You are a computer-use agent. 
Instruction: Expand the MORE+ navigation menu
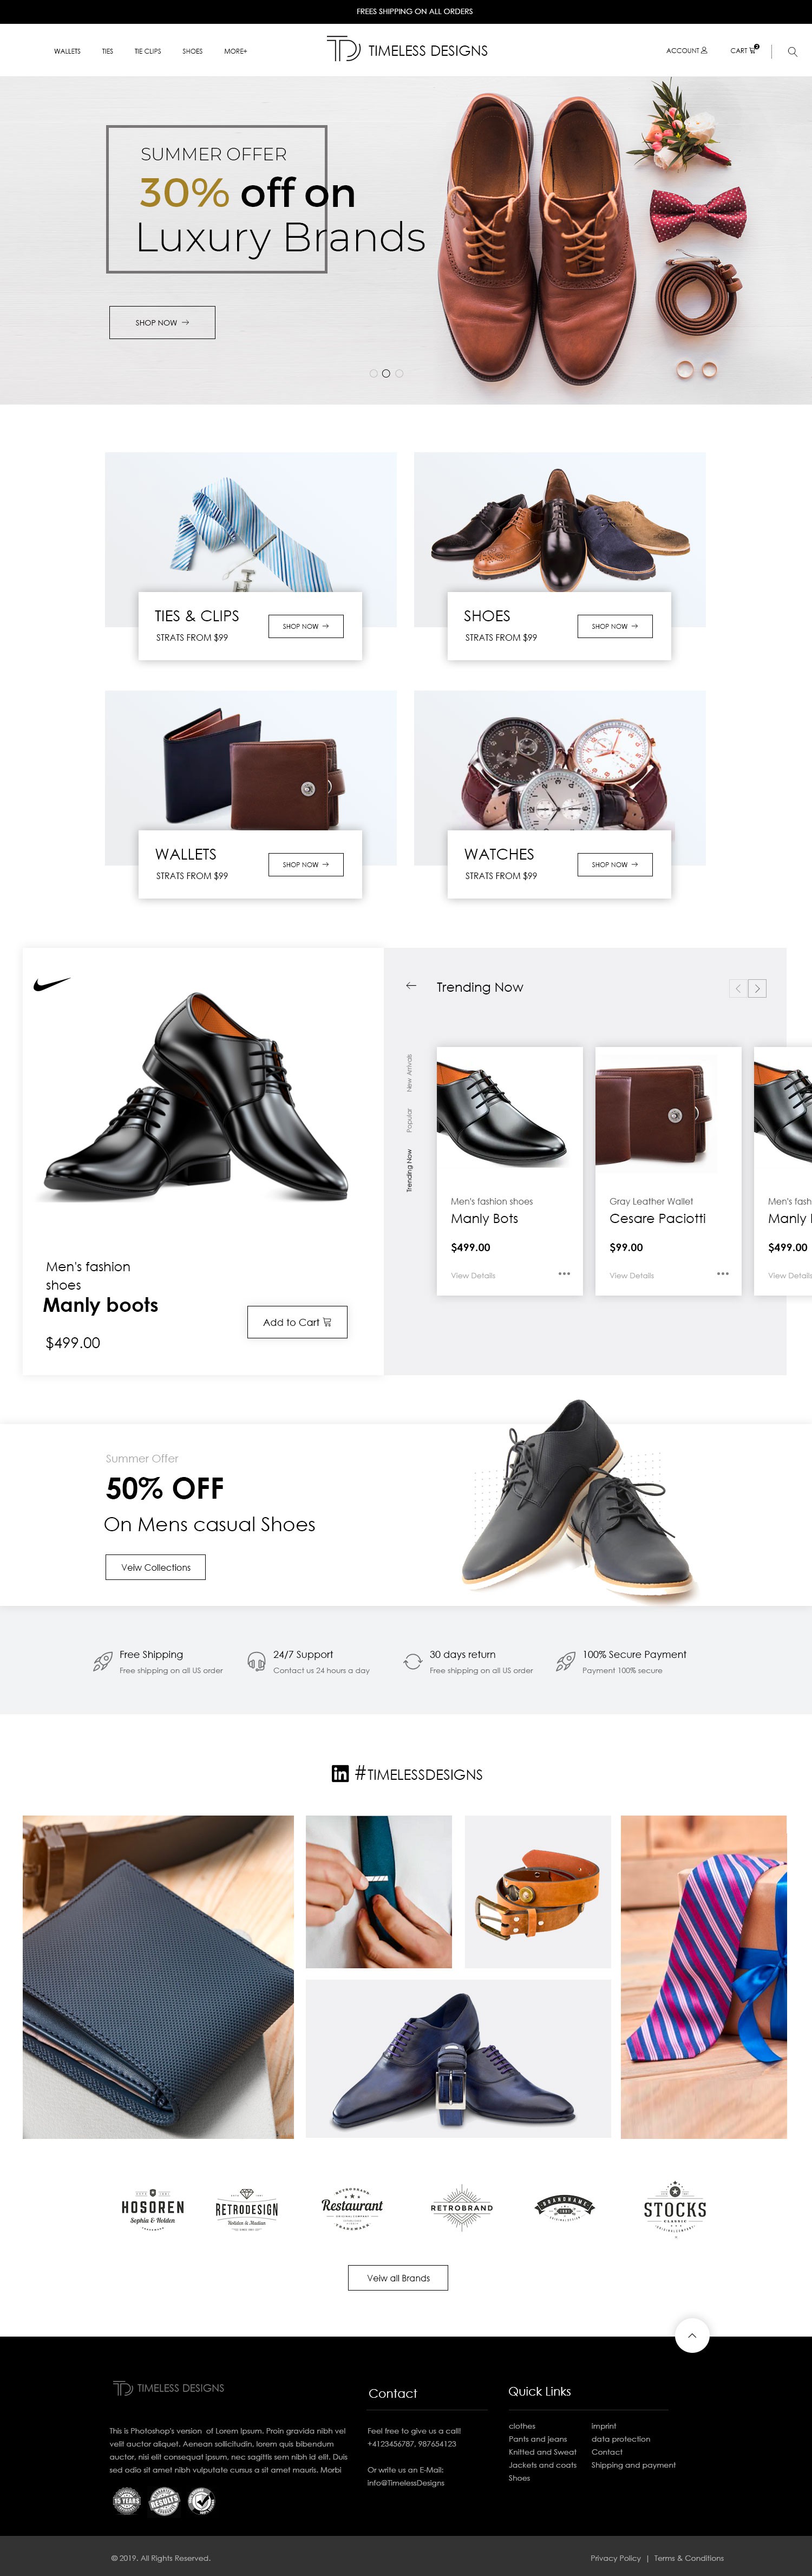(x=235, y=51)
